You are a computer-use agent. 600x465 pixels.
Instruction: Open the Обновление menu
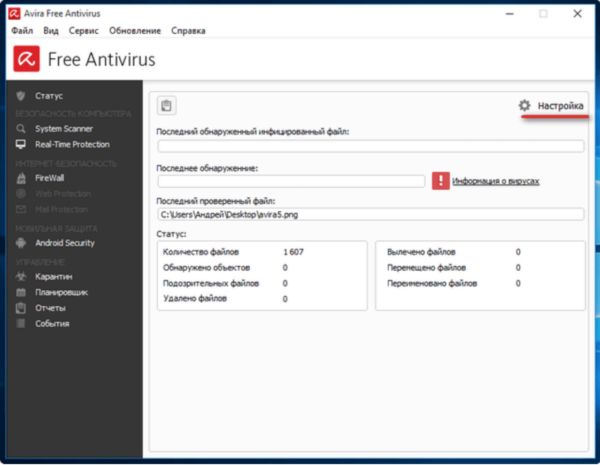pyautogui.click(x=135, y=31)
